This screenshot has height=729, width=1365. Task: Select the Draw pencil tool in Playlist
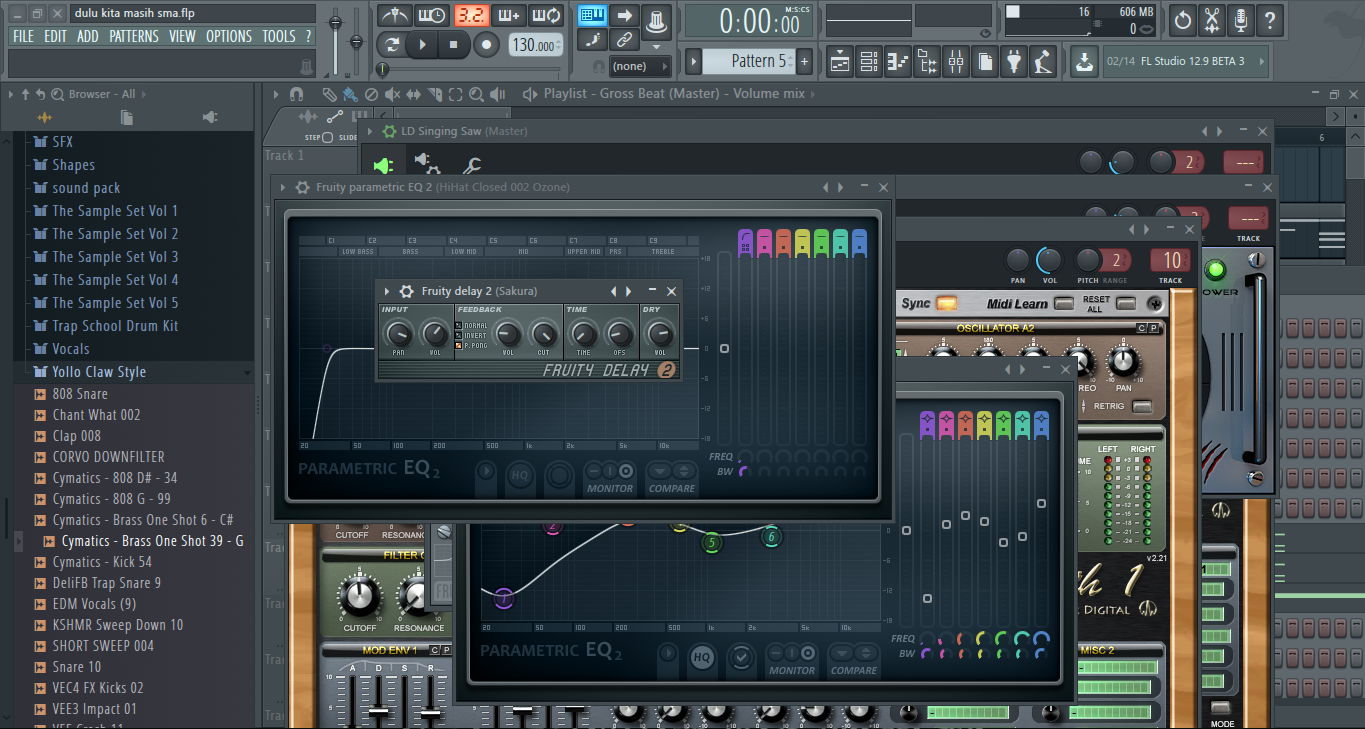click(x=328, y=94)
